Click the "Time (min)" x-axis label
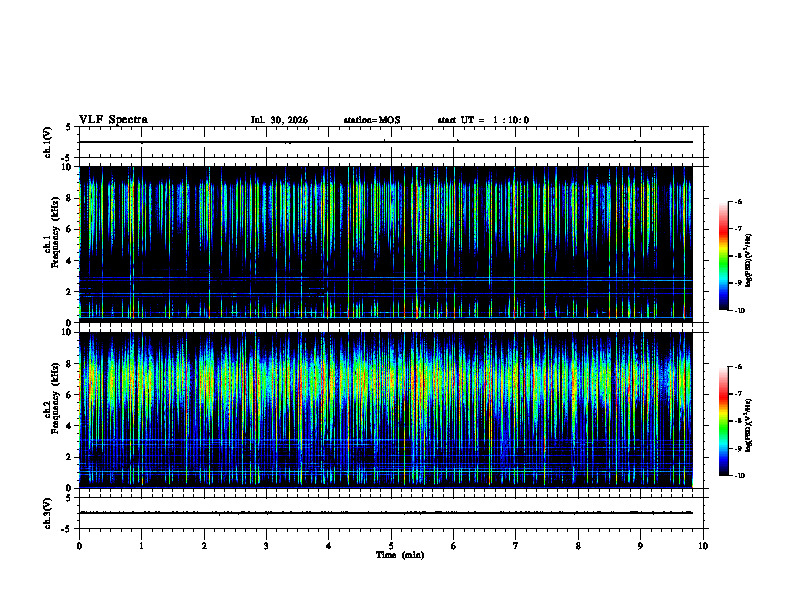792x612 pixels. click(x=400, y=555)
